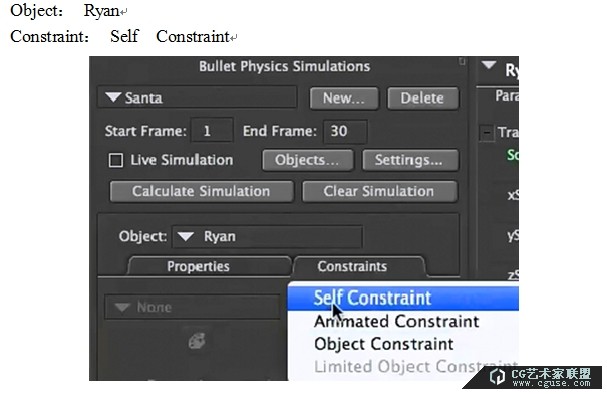Open the Ryan object dropdown
607x394 pixels.
click(x=267, y=236)
